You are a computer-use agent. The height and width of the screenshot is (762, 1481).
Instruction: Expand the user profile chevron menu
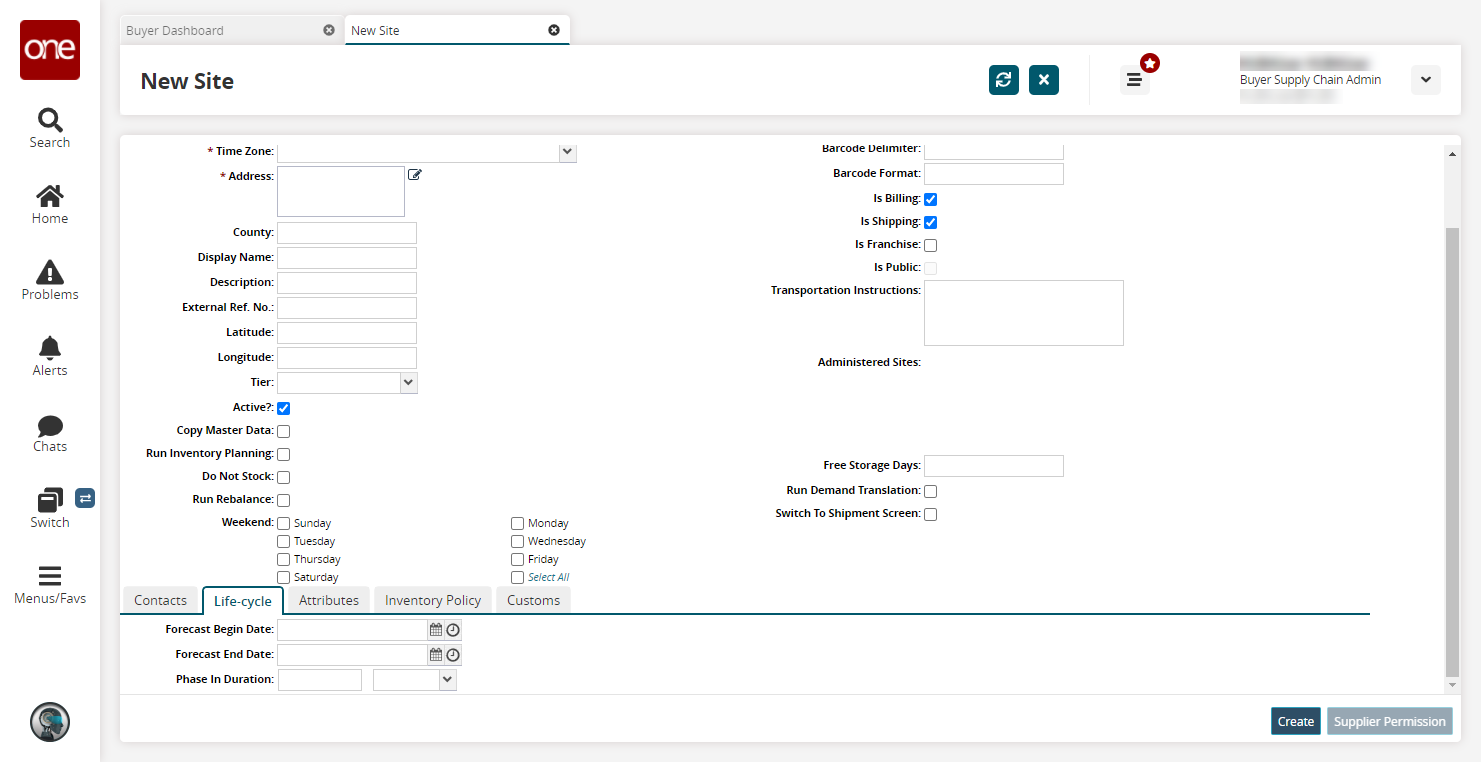coord(1425,80)
